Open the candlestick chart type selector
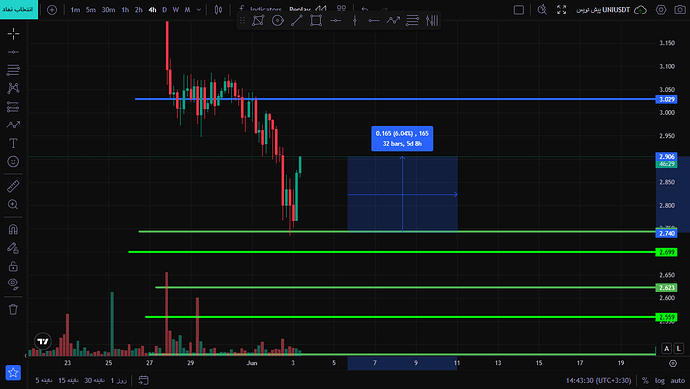690x389 pixels. (x=218, y=10)
